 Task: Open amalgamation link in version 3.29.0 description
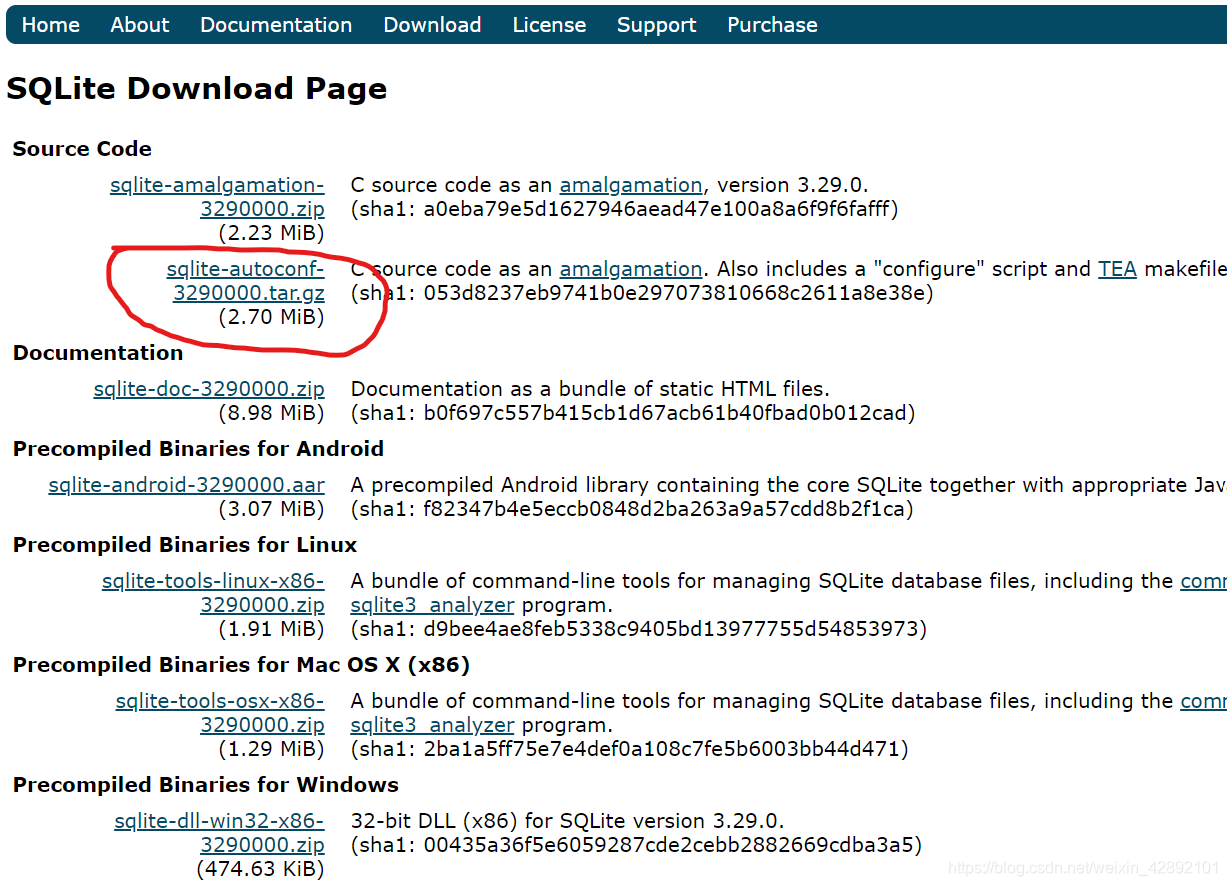pos(631,185)
